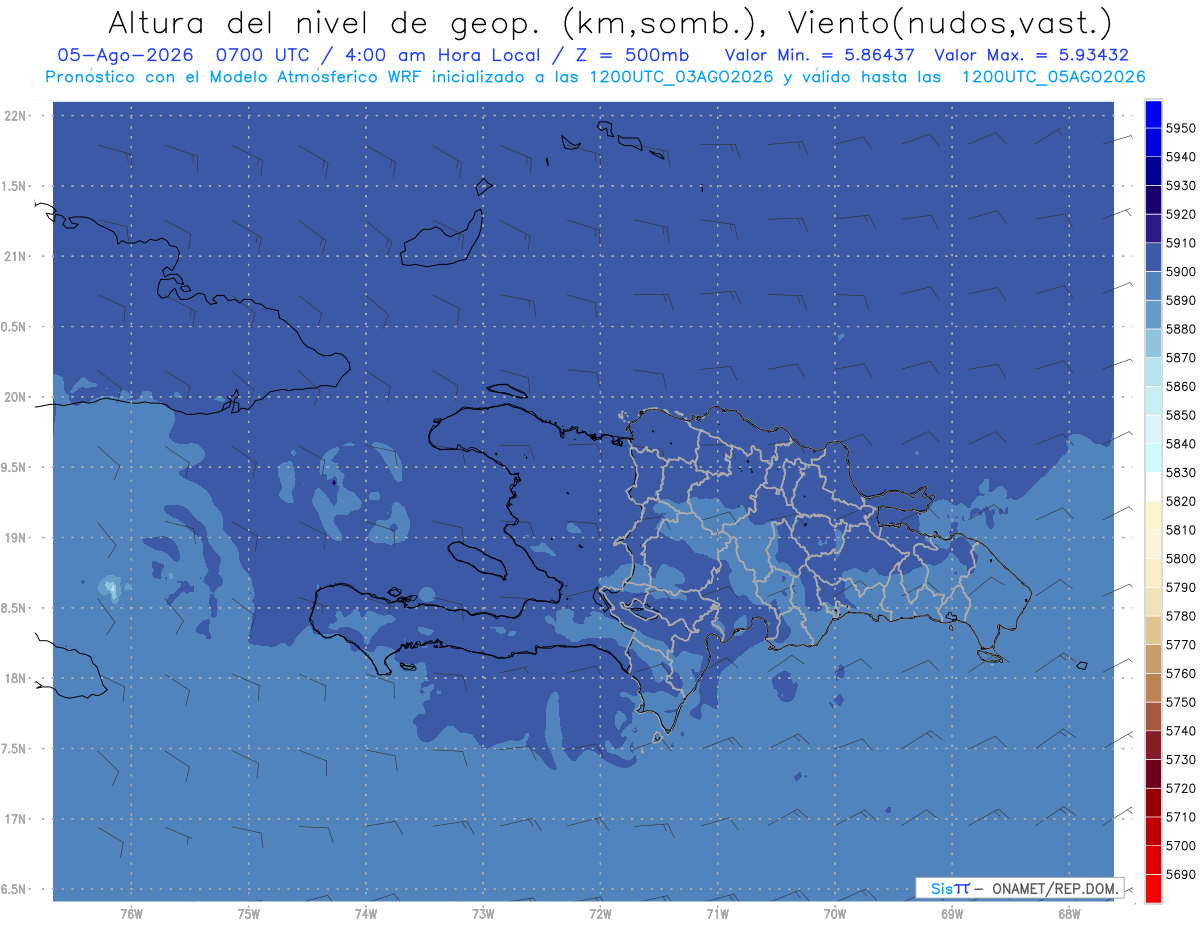Click the '74W' longitude axis label
This screenshot has width=1200, height=927.
[366, 913]
